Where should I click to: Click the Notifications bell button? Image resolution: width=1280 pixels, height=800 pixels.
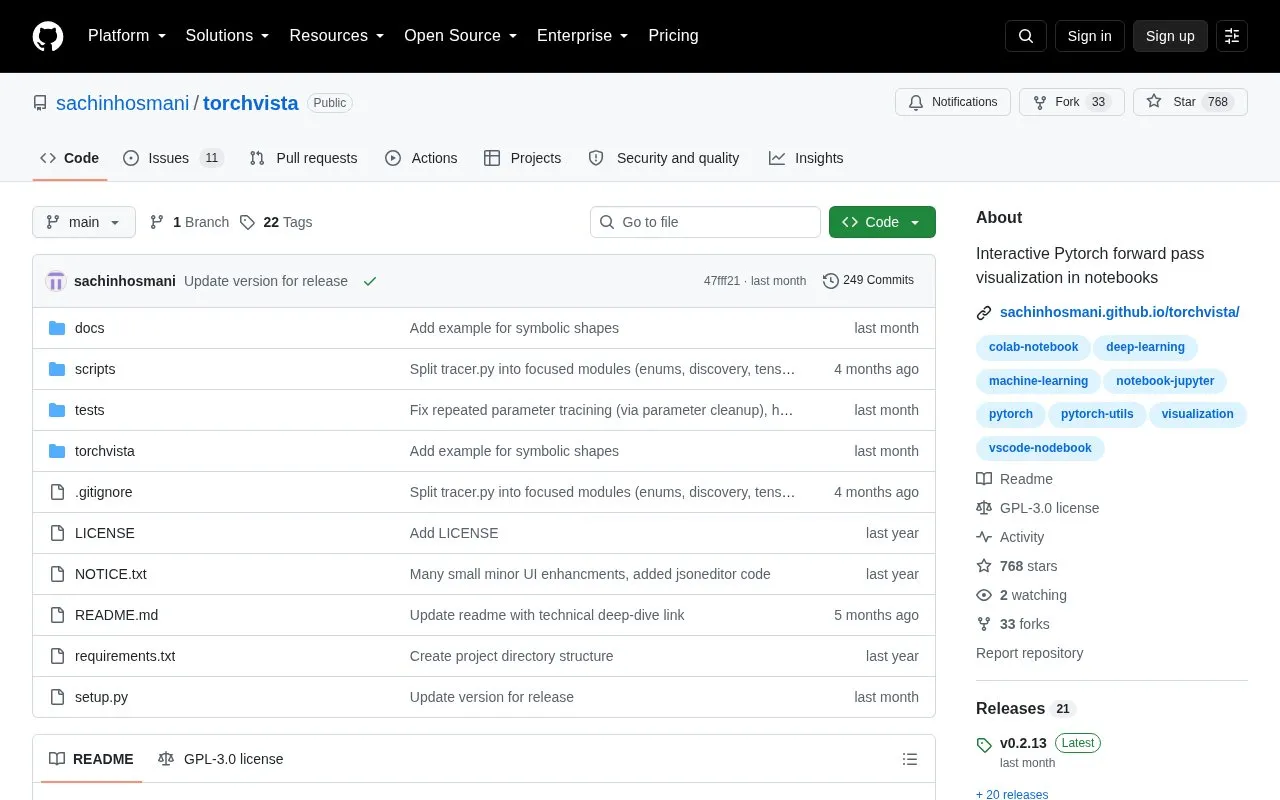[953, 102]
